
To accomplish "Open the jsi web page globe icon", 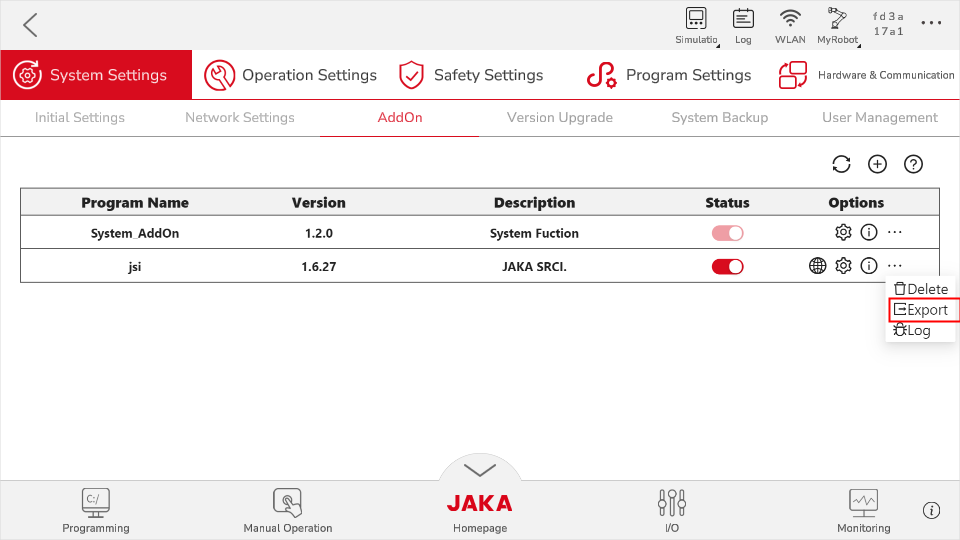I will [817, 266].
